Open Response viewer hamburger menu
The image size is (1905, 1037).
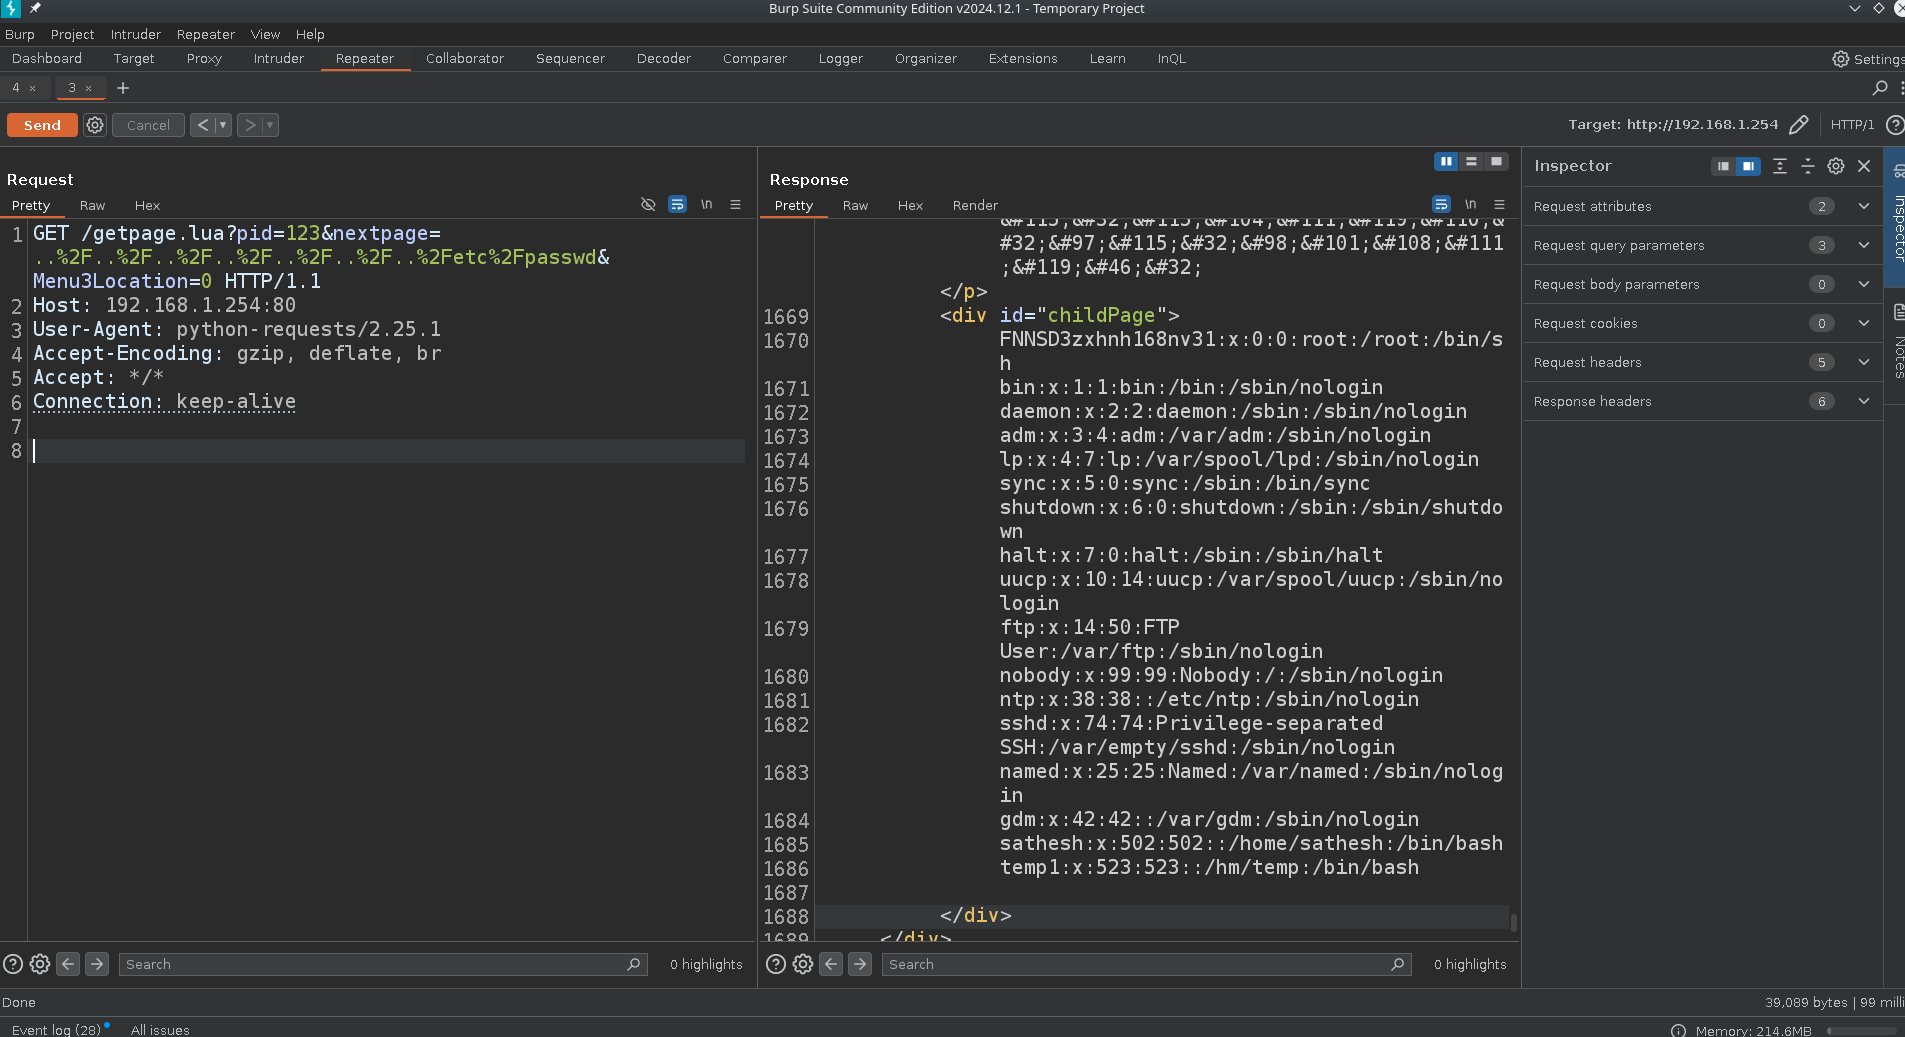click(x=1499, y=204)
